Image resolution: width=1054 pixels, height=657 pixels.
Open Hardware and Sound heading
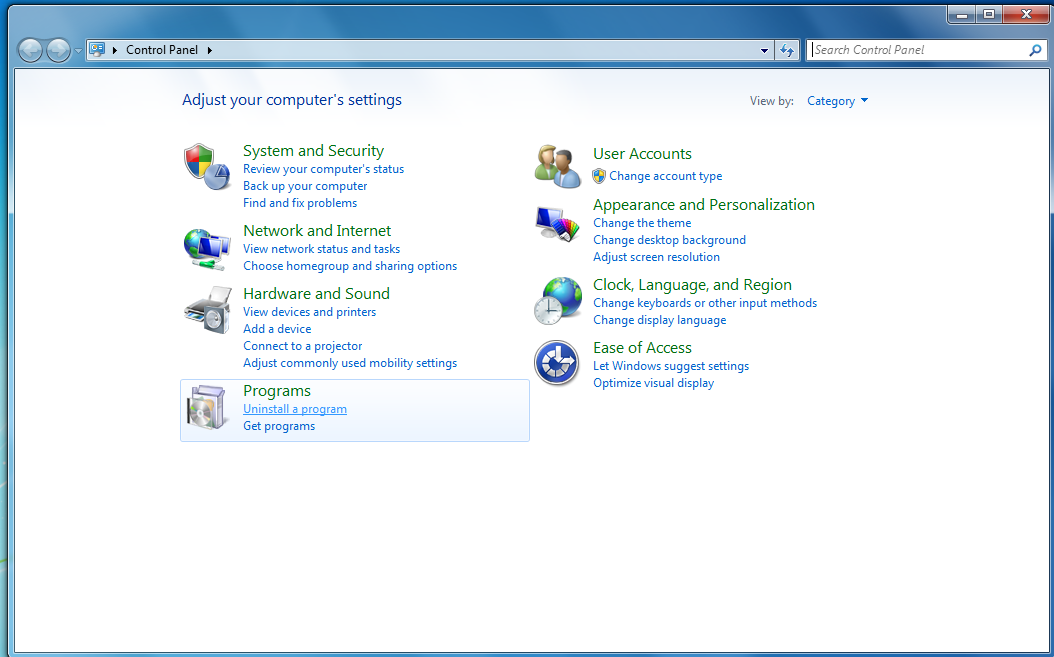click(316, 294)
